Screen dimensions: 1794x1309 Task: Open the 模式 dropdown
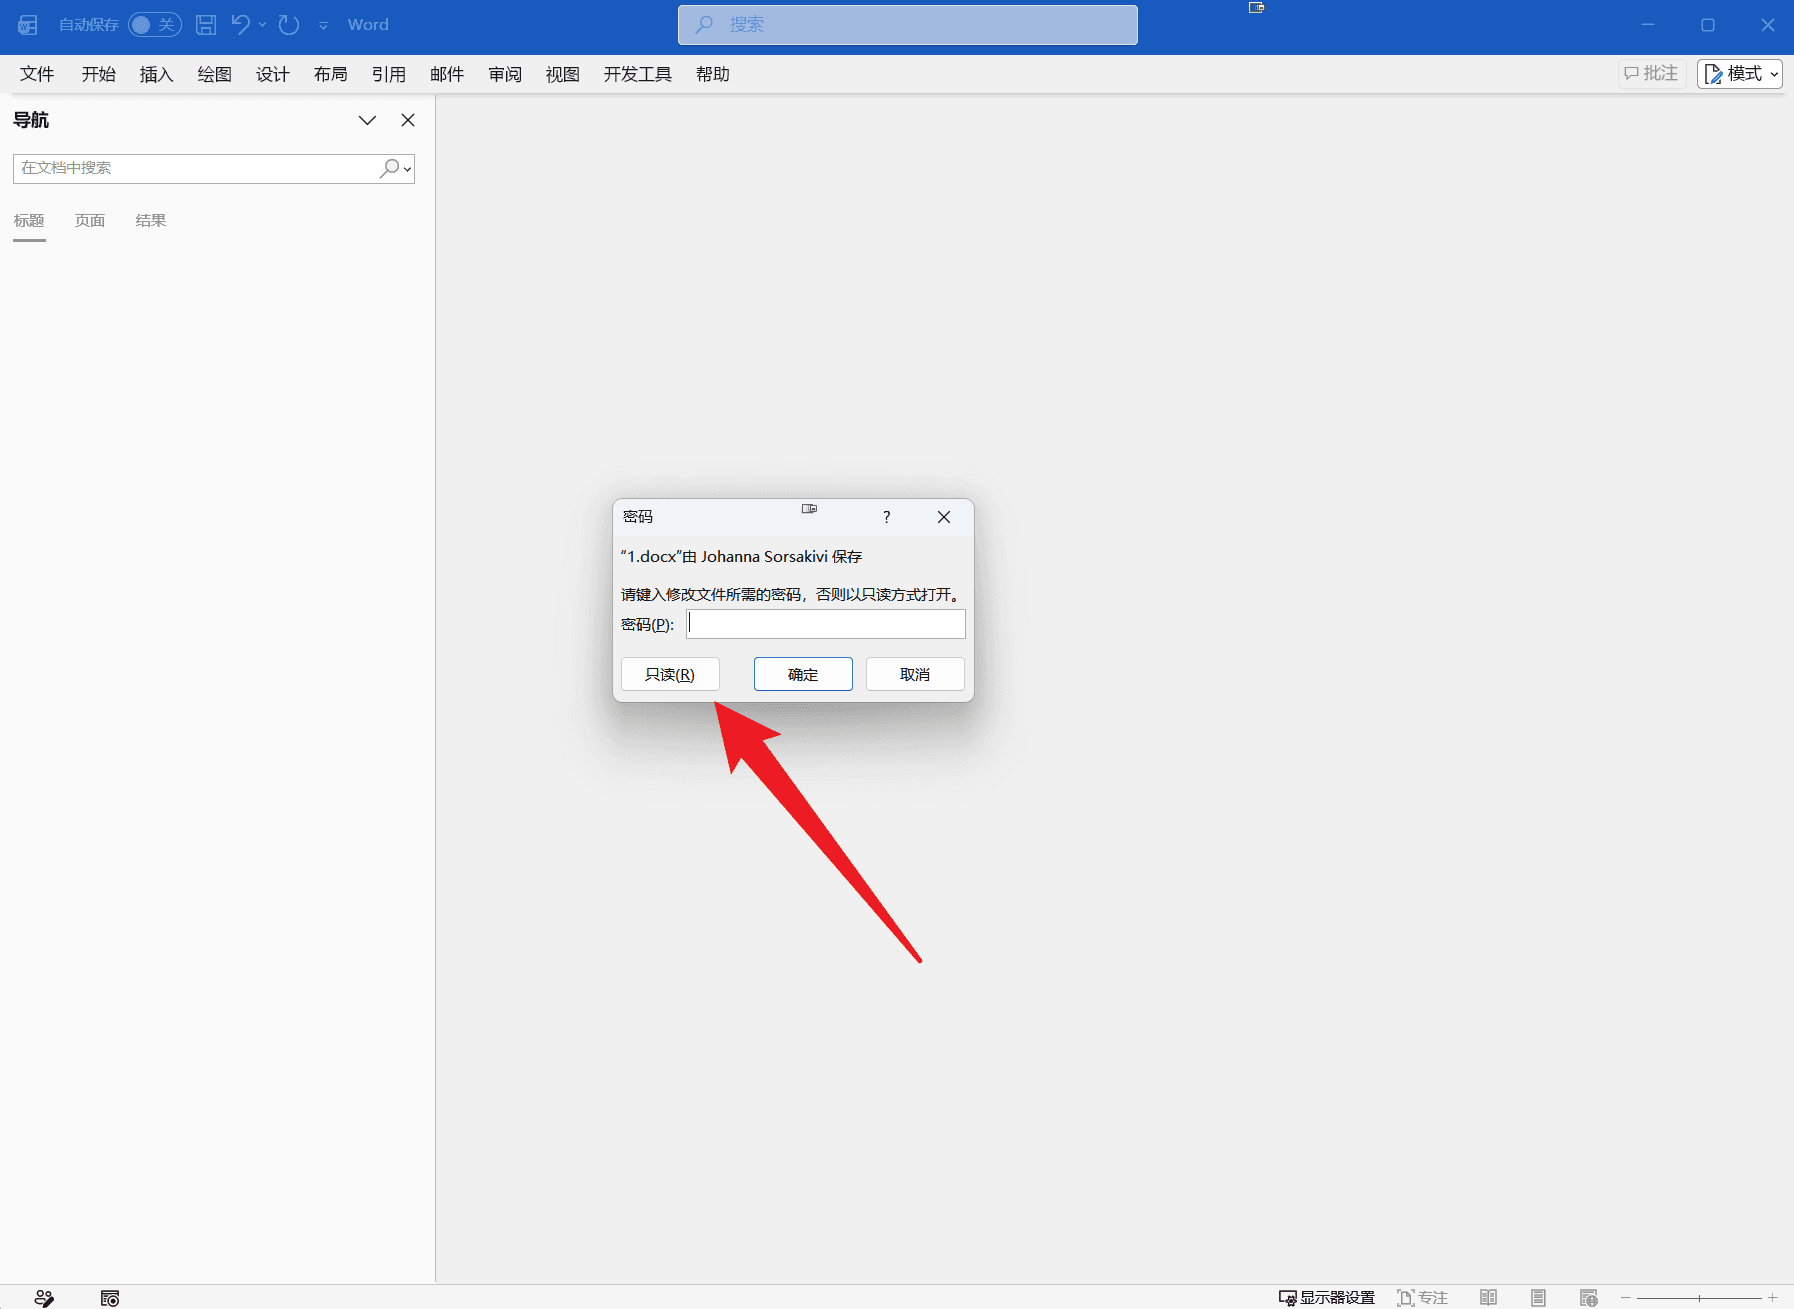pos(1740,73)
